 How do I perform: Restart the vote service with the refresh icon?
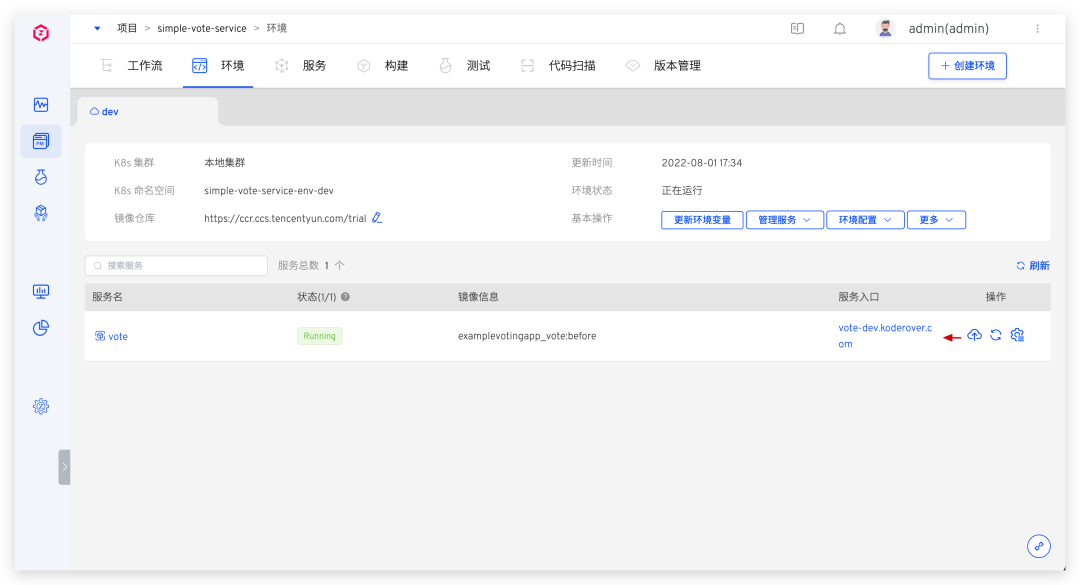pyautogui.click(x=996, y=336)
